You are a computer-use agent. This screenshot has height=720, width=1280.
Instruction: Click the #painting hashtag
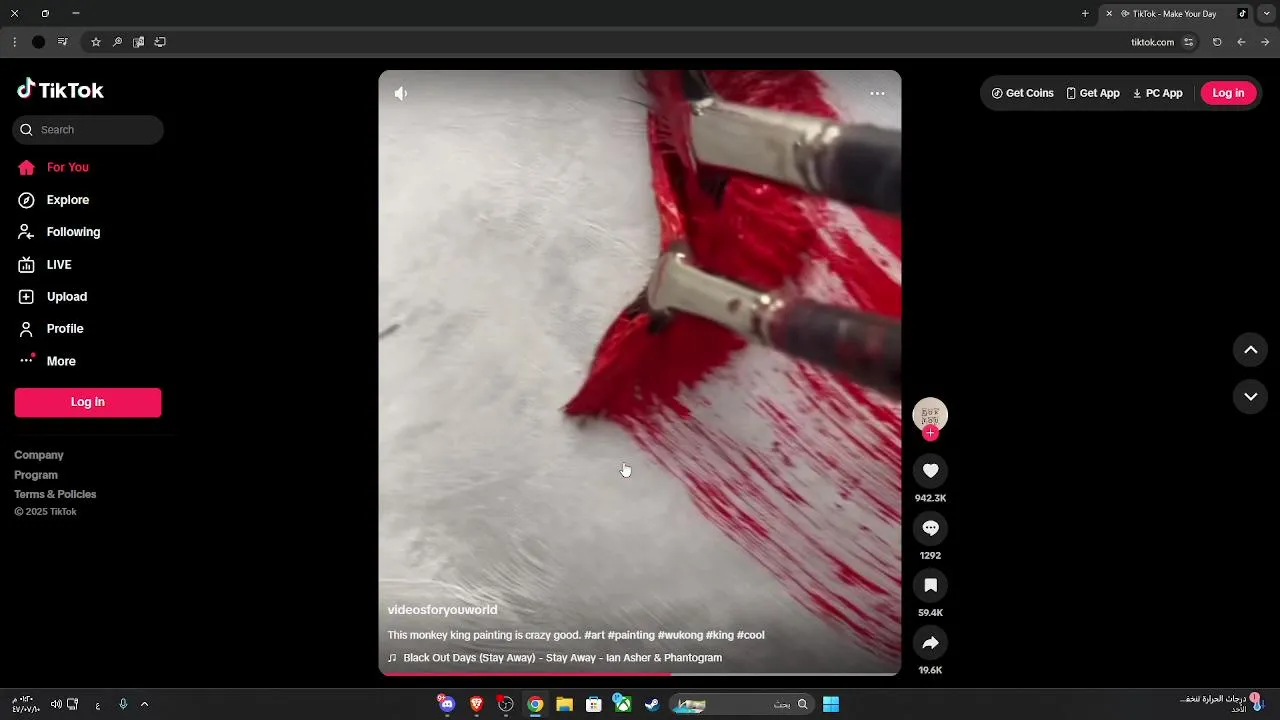[631, 635]
